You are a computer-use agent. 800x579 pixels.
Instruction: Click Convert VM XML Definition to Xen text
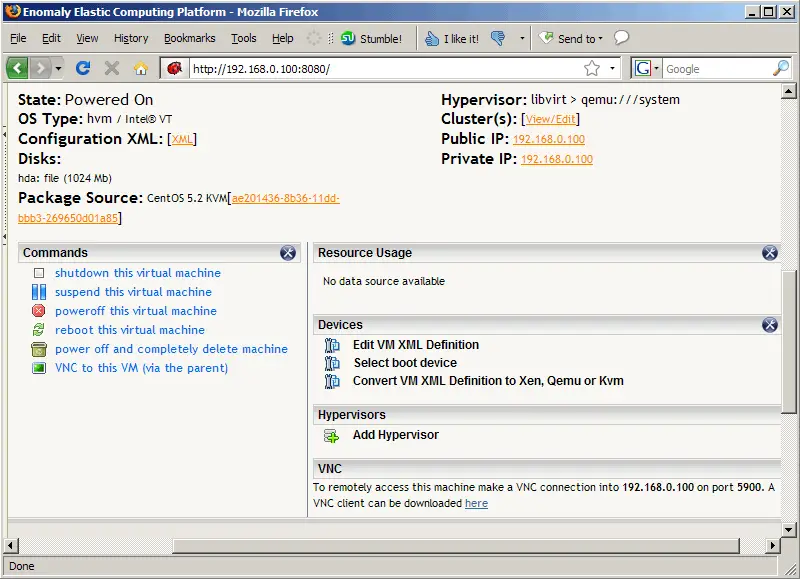tap(488, 381)
